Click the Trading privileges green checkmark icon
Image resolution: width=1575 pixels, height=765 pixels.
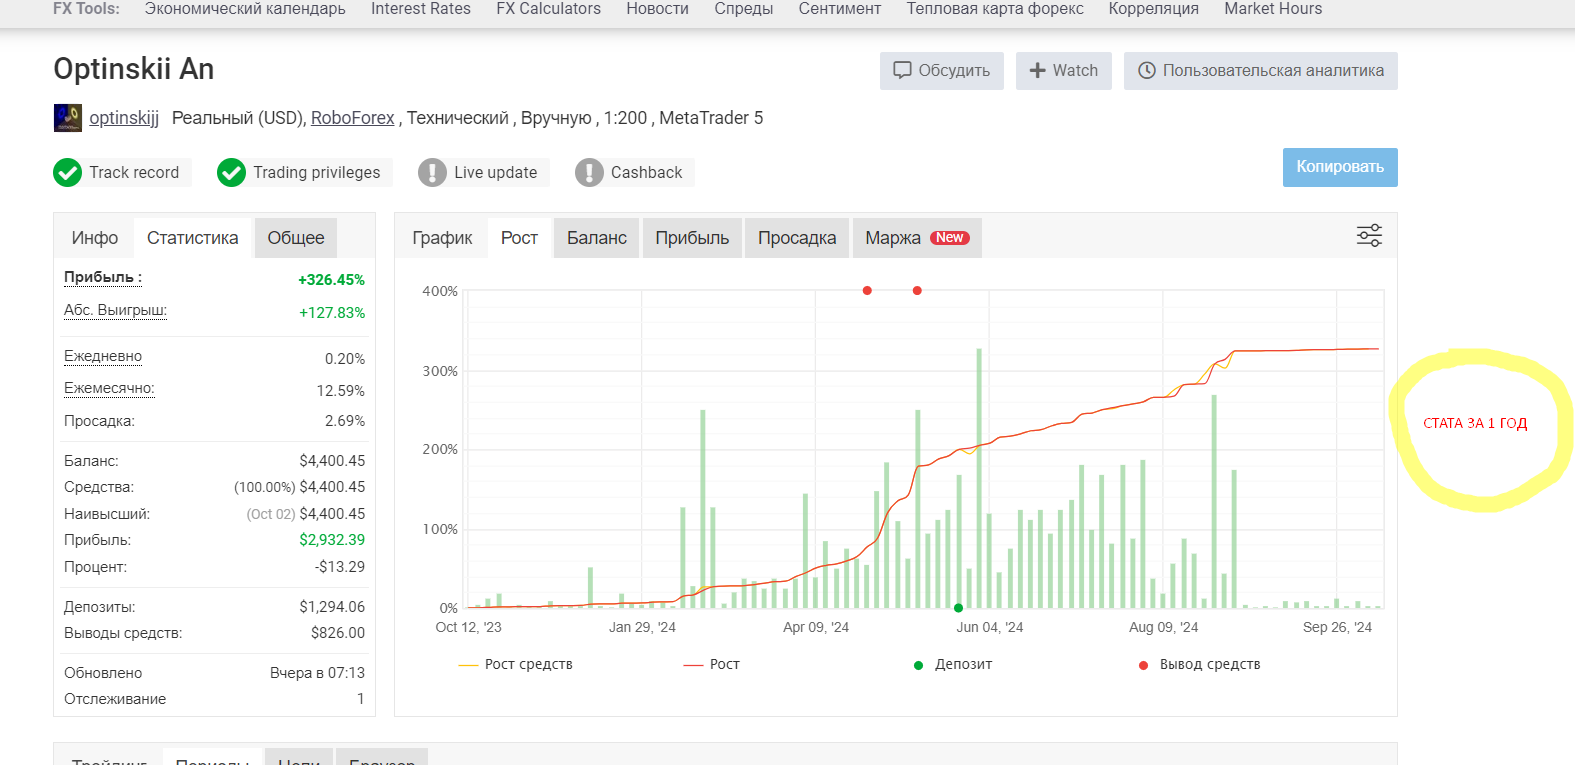point(232,173)
